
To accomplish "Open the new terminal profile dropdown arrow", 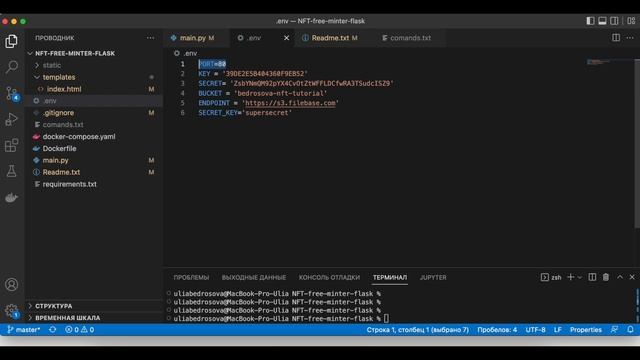I will point(580,278).
